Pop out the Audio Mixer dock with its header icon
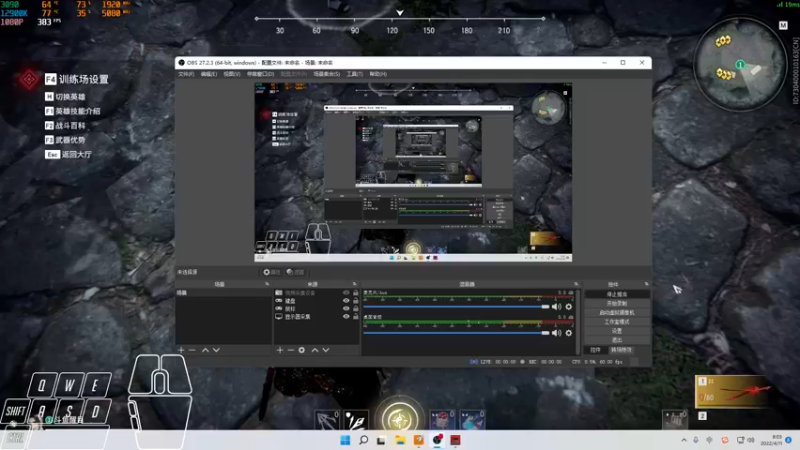Screen dimensions: 800x450 (x=576, y=284)
